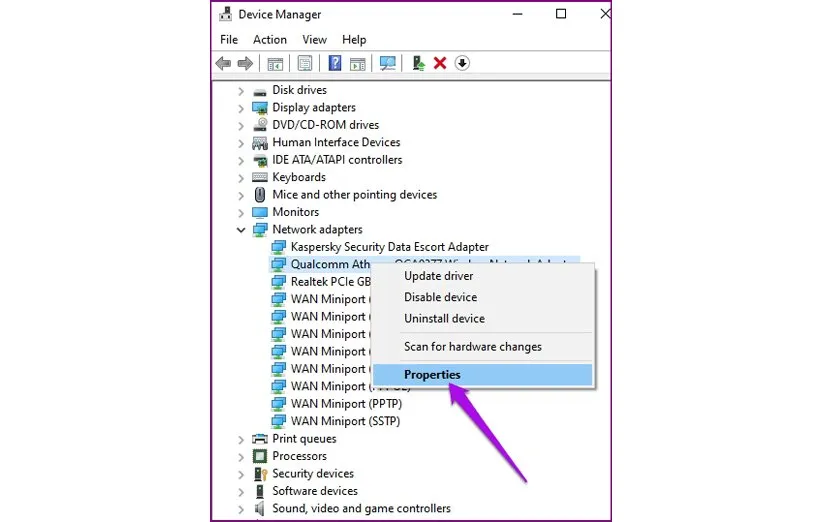The height and width of the screenshot is (522, 822).
Task: Expand the Sound, video and game controllers node
Action: click(x=241, y=509)
